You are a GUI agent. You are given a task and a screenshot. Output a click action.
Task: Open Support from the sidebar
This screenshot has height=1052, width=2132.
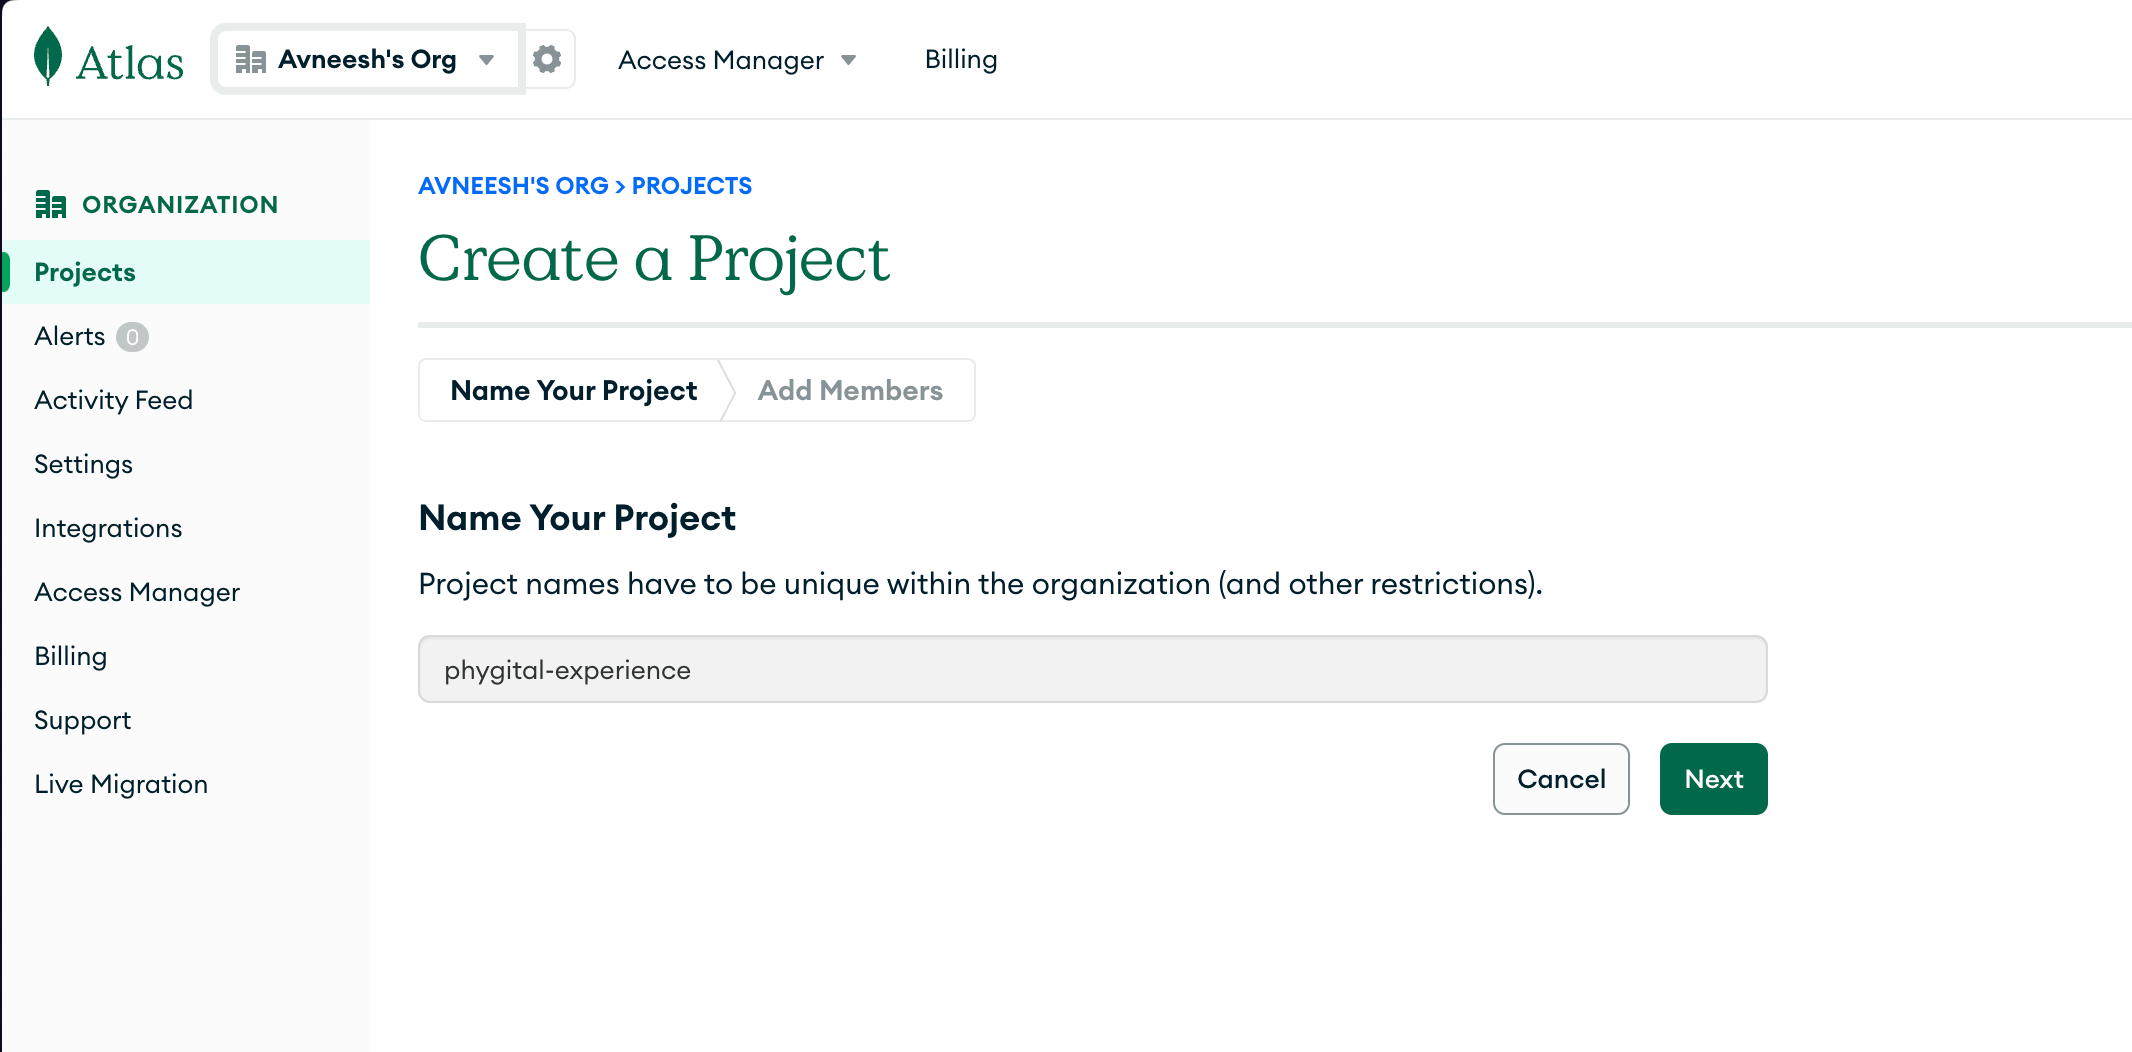point(82,720)
